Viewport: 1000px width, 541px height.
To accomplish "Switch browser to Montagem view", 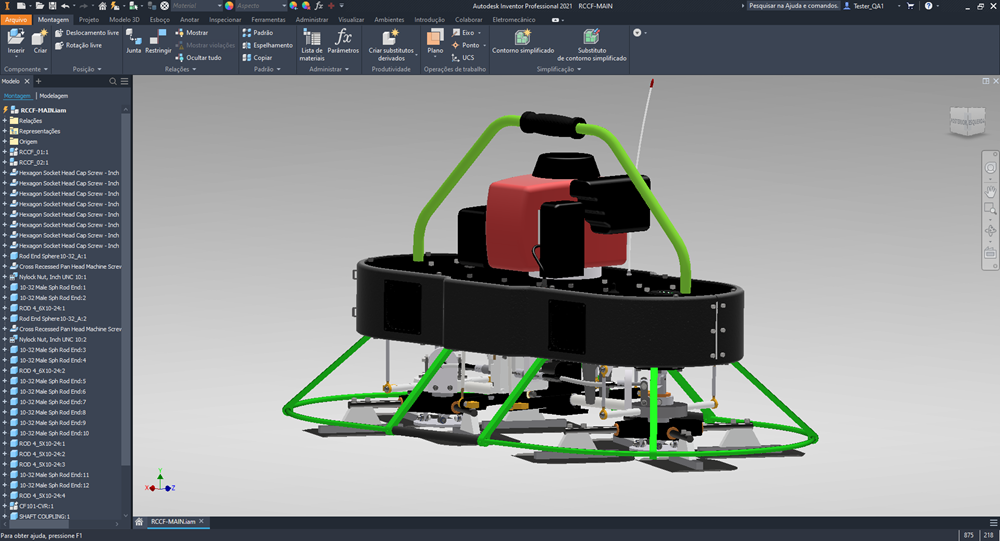I will pos(17,96).
